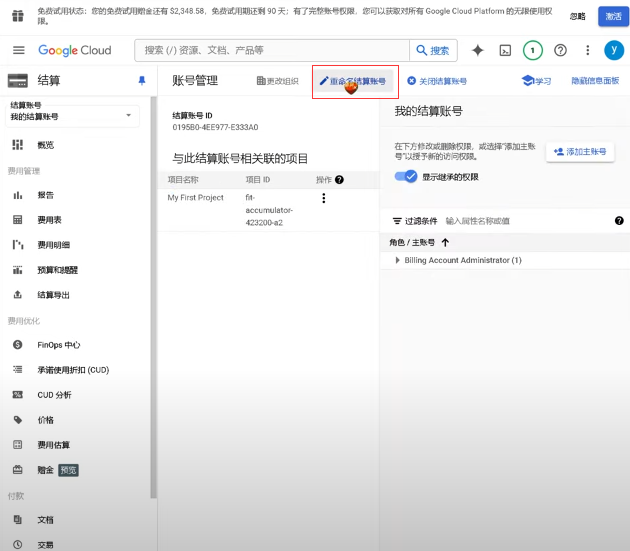Click 激活 activate button
This screenshot has width=630, height=551.
[613, 16]
